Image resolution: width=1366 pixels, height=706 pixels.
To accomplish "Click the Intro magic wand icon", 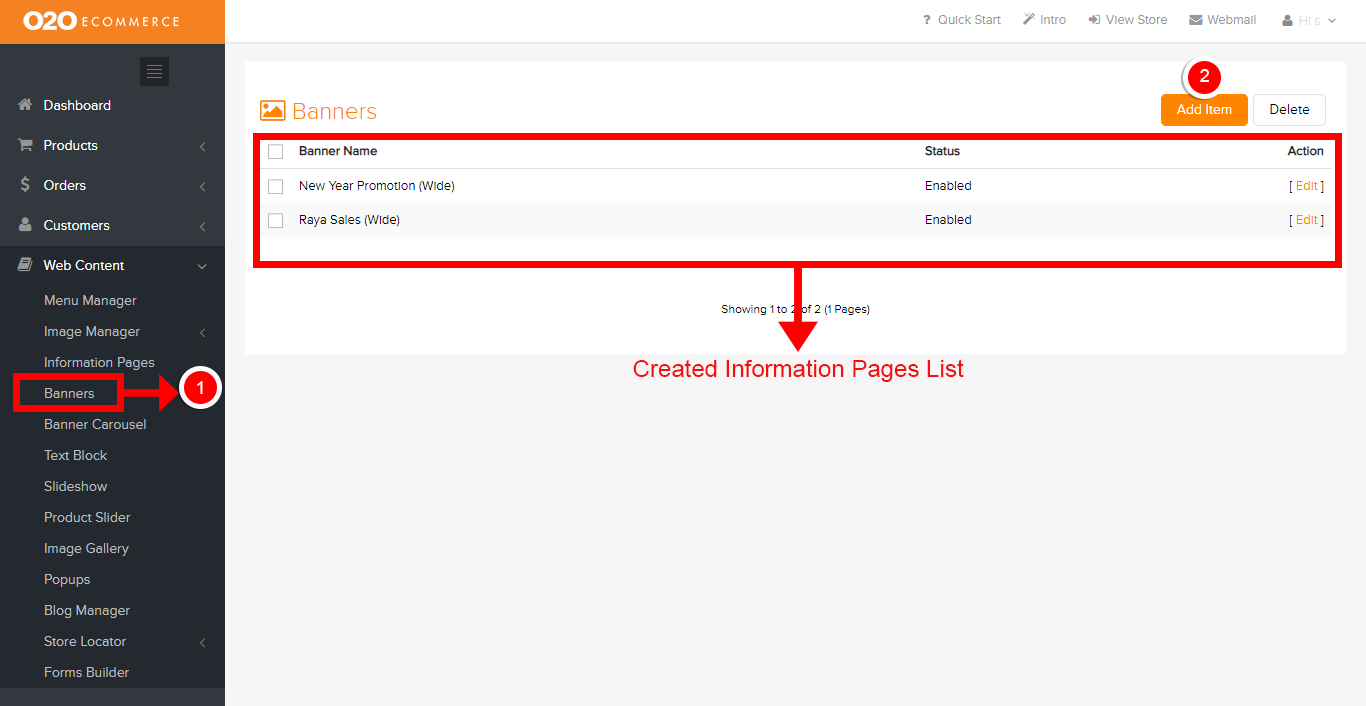I will point(1029,20).
